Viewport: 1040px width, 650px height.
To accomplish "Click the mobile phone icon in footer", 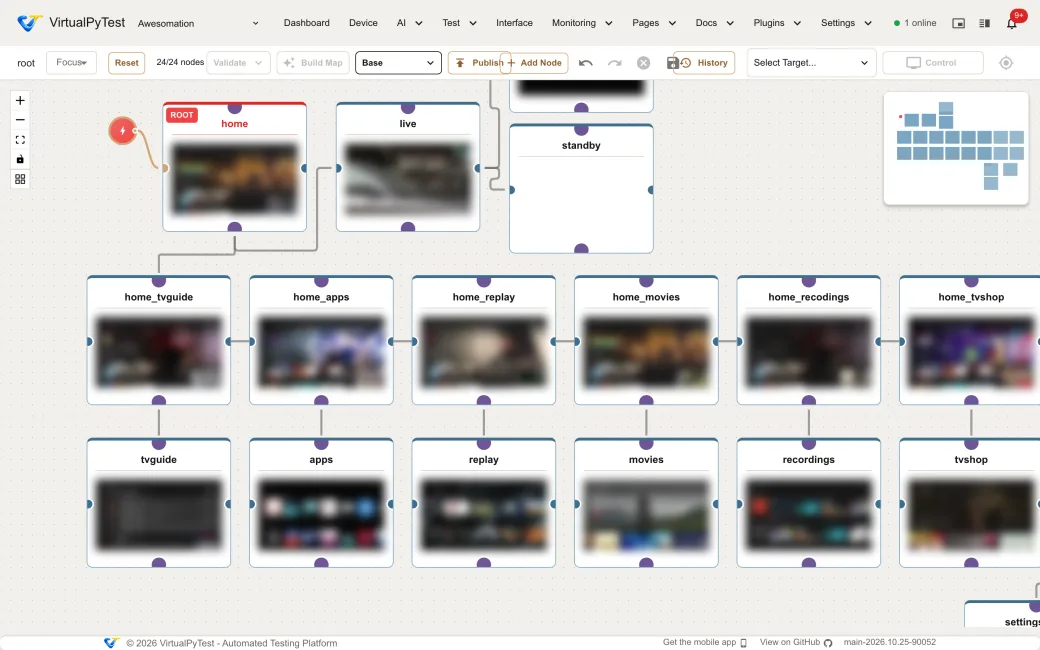I will pyautogui.click(x=744, y=643).
